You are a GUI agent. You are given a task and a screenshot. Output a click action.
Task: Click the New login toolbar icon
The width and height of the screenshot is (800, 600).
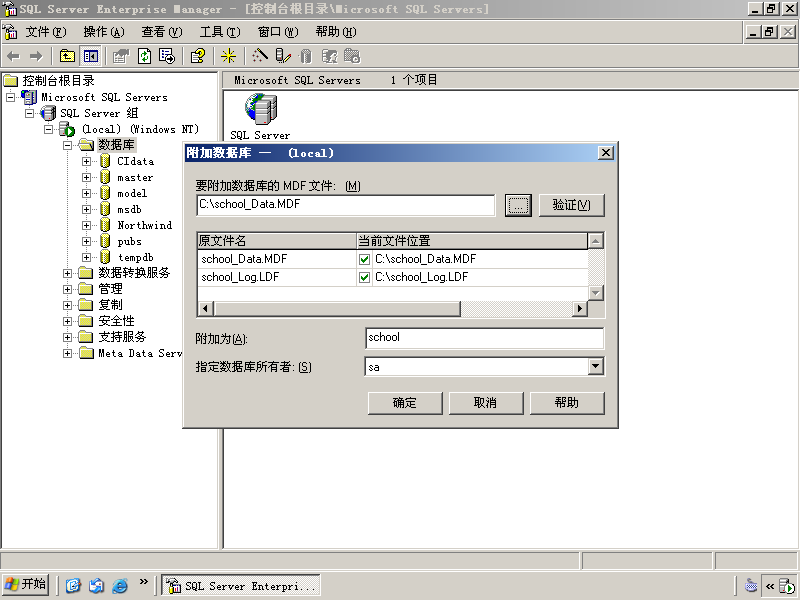coord(329,56)
